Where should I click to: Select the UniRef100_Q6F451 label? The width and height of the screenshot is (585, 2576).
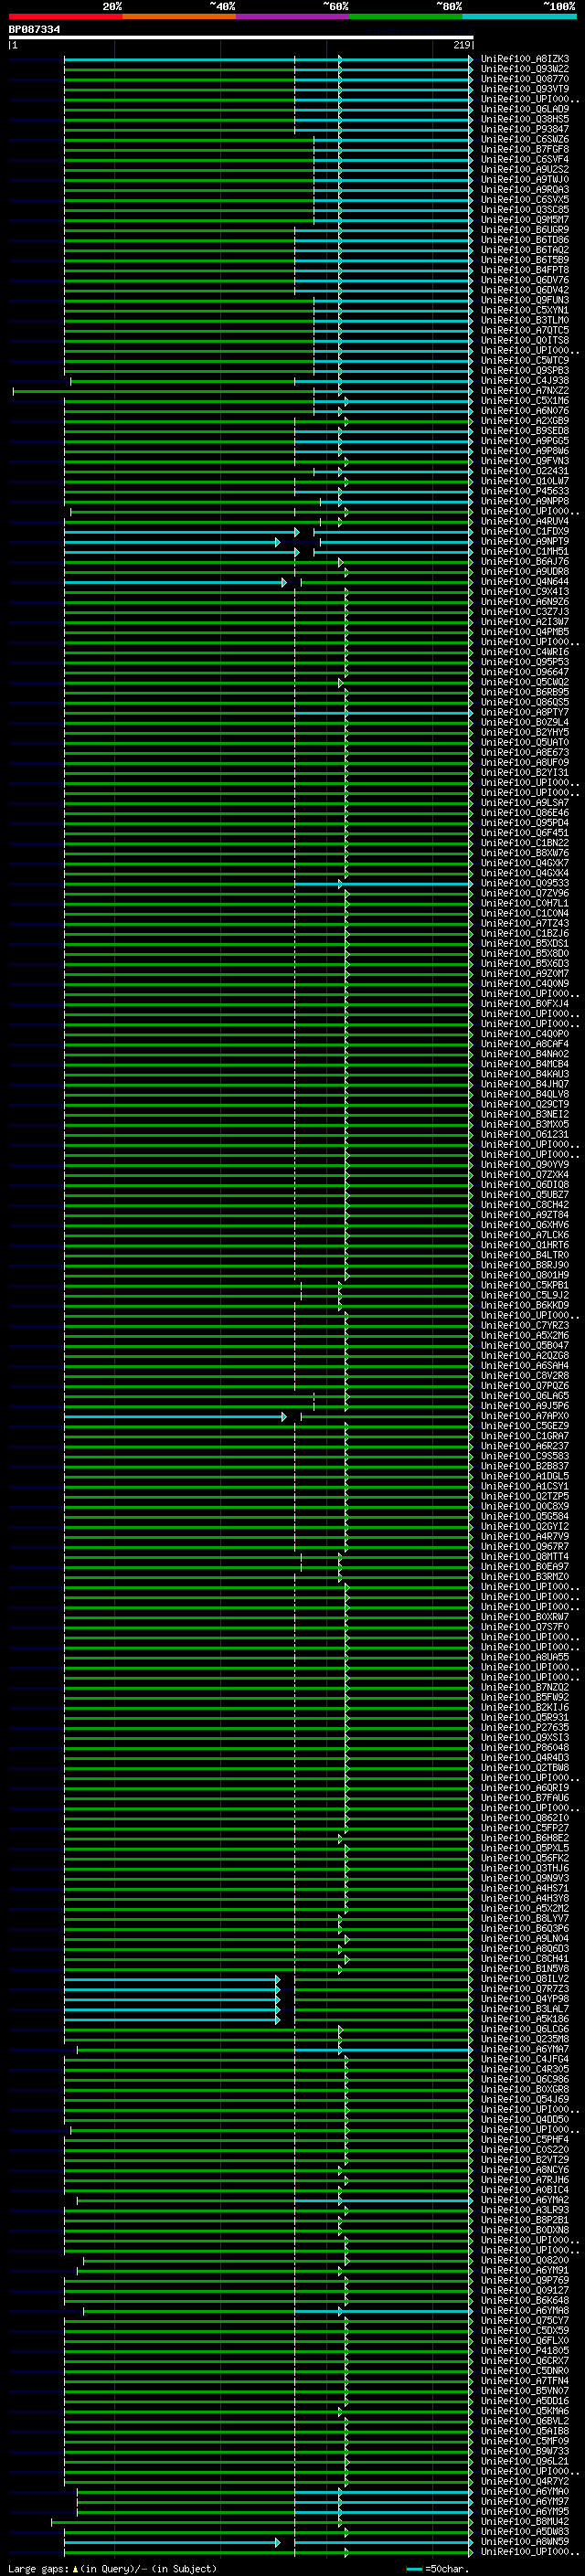pos(525,832)
